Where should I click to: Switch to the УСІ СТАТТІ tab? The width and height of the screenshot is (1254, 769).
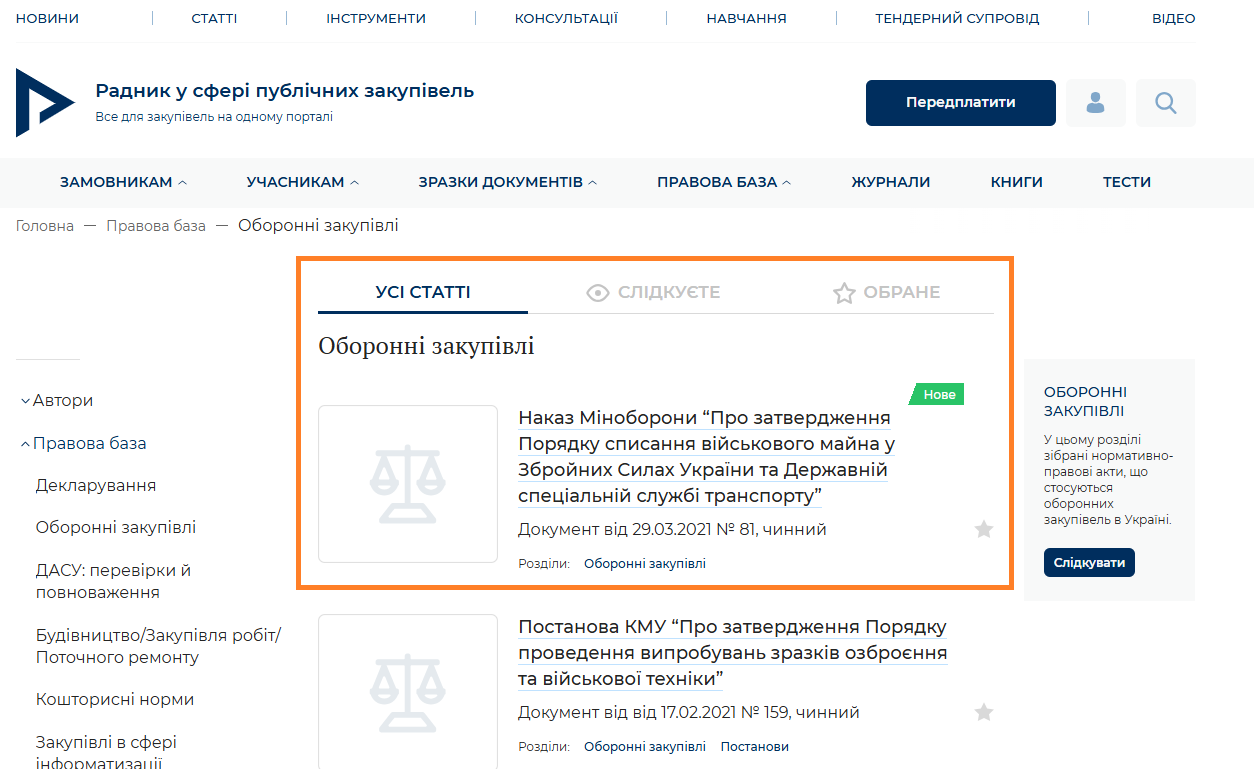click(423, 292)
